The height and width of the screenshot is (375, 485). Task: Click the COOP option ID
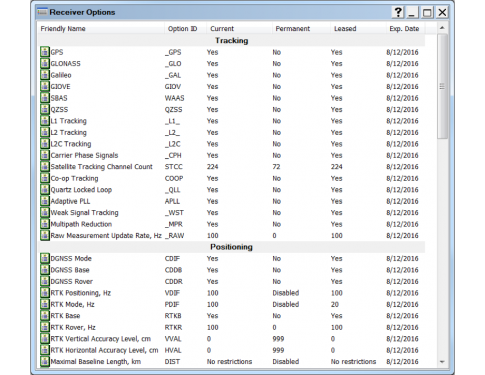click(174, 178)
